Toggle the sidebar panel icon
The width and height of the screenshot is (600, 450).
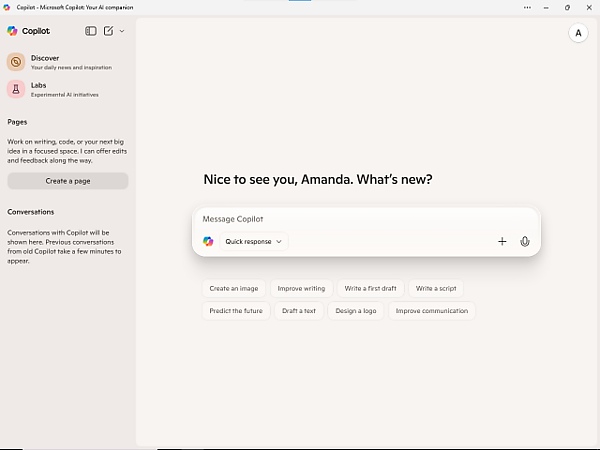tap(91, 31)
